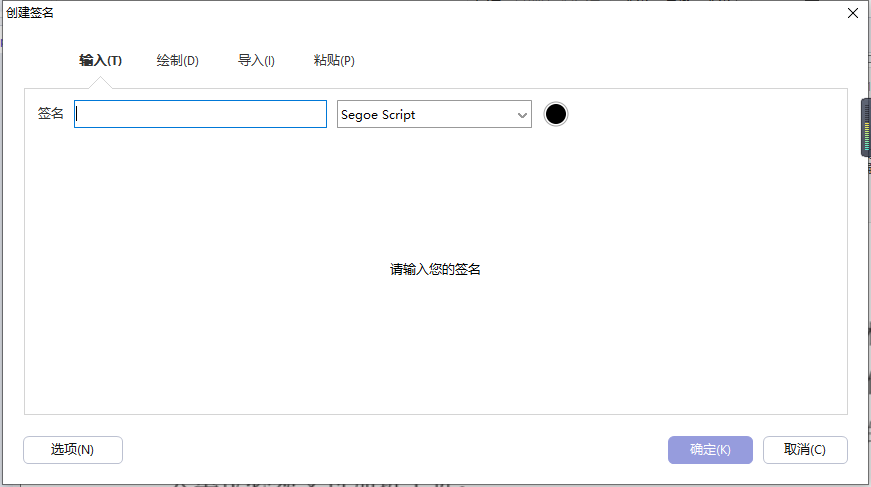Image resolution: width=871 pixels, height=487 pixels.
Task: Click the 请输入您的签名 placeholder text
Action: click(x=435, y=270)
